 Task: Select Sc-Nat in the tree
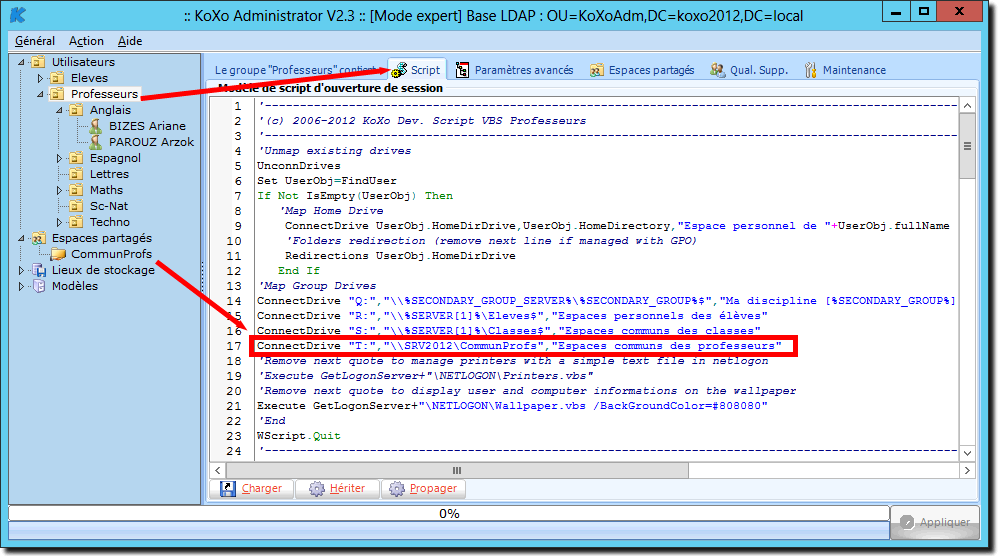(109, 205)
